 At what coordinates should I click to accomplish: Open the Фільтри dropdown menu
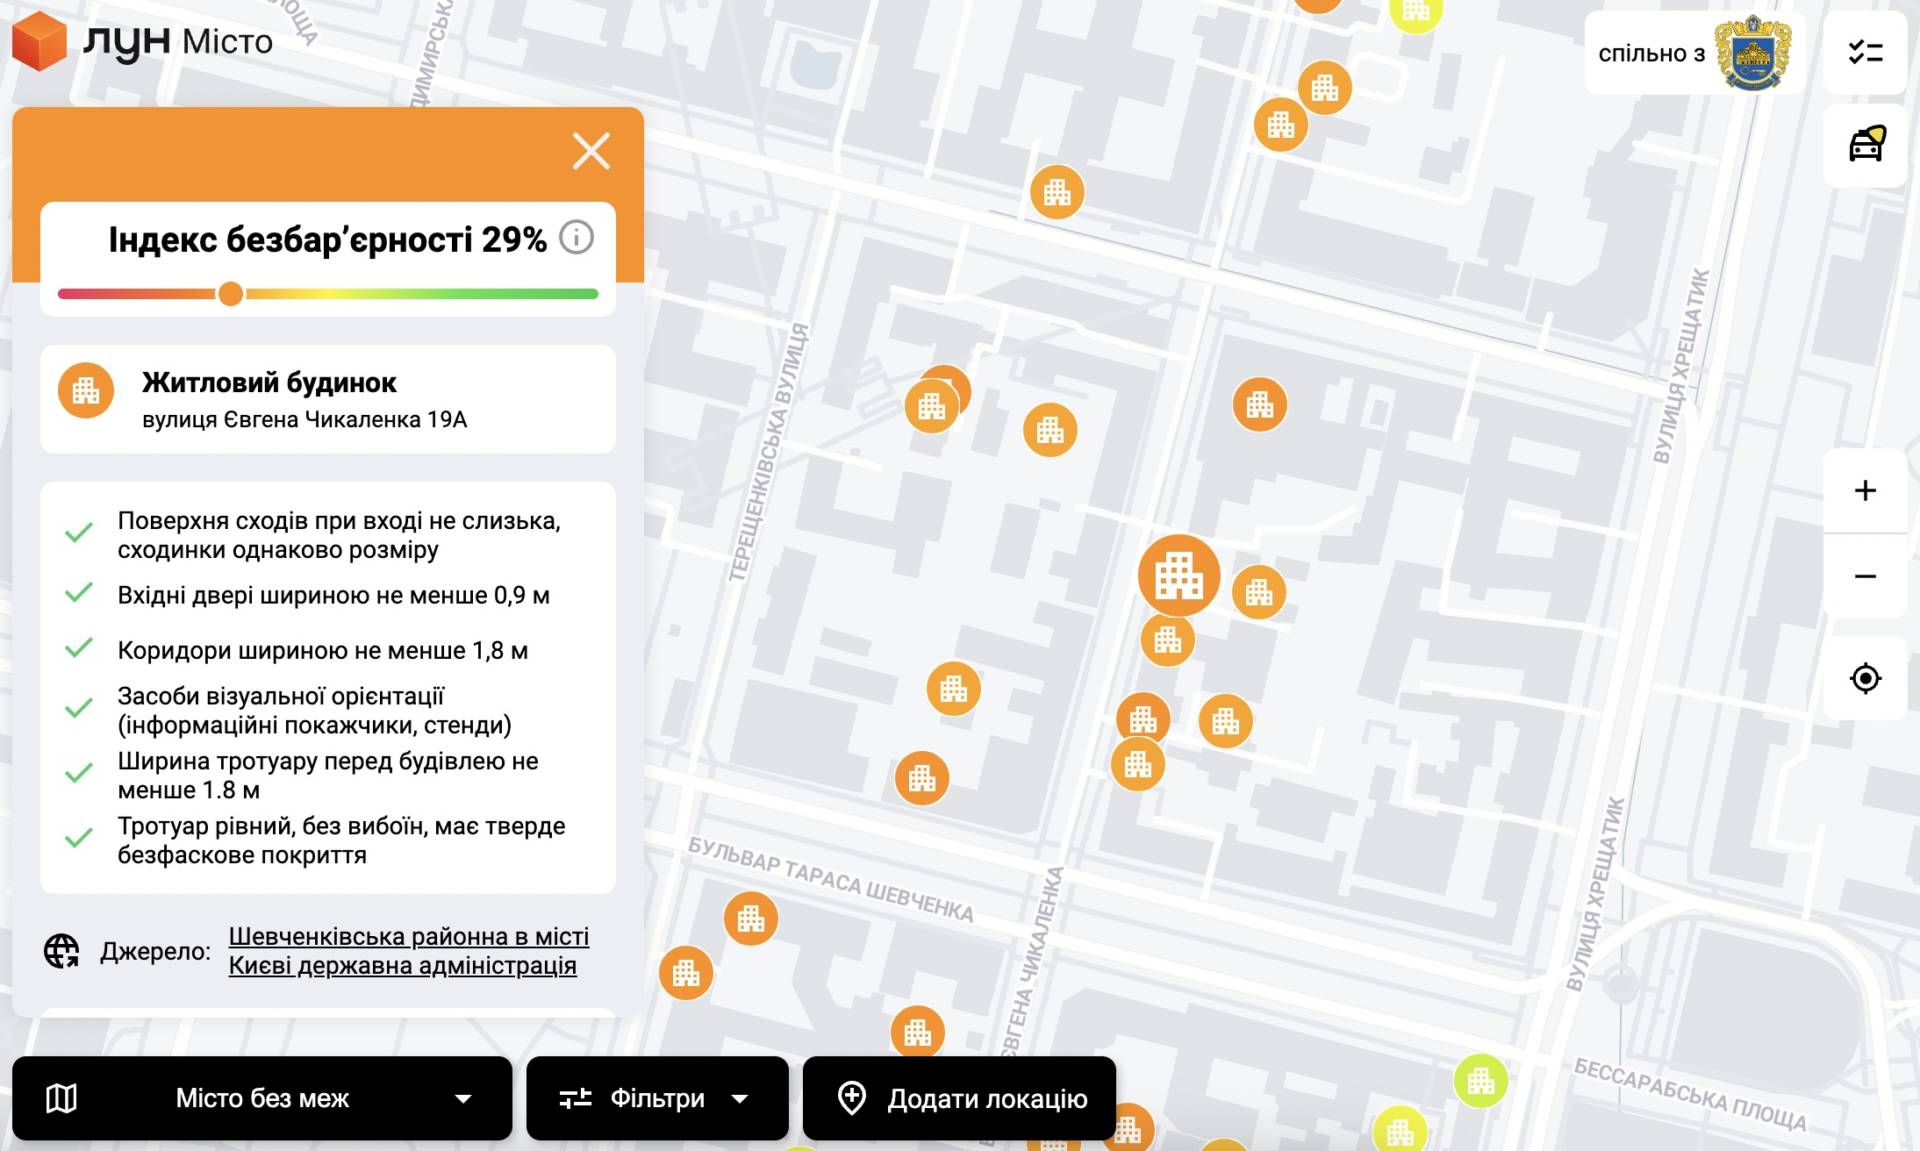click(656, 1098)
